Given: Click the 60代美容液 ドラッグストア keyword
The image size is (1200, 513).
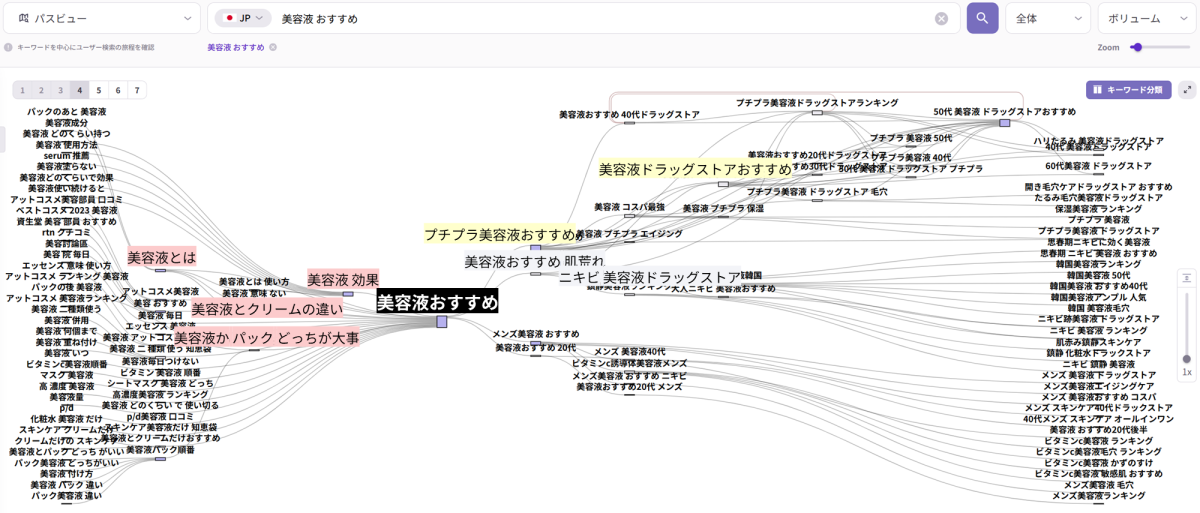Looking at the screenshot, I should pyautogui.click(x=1098, y=166).
